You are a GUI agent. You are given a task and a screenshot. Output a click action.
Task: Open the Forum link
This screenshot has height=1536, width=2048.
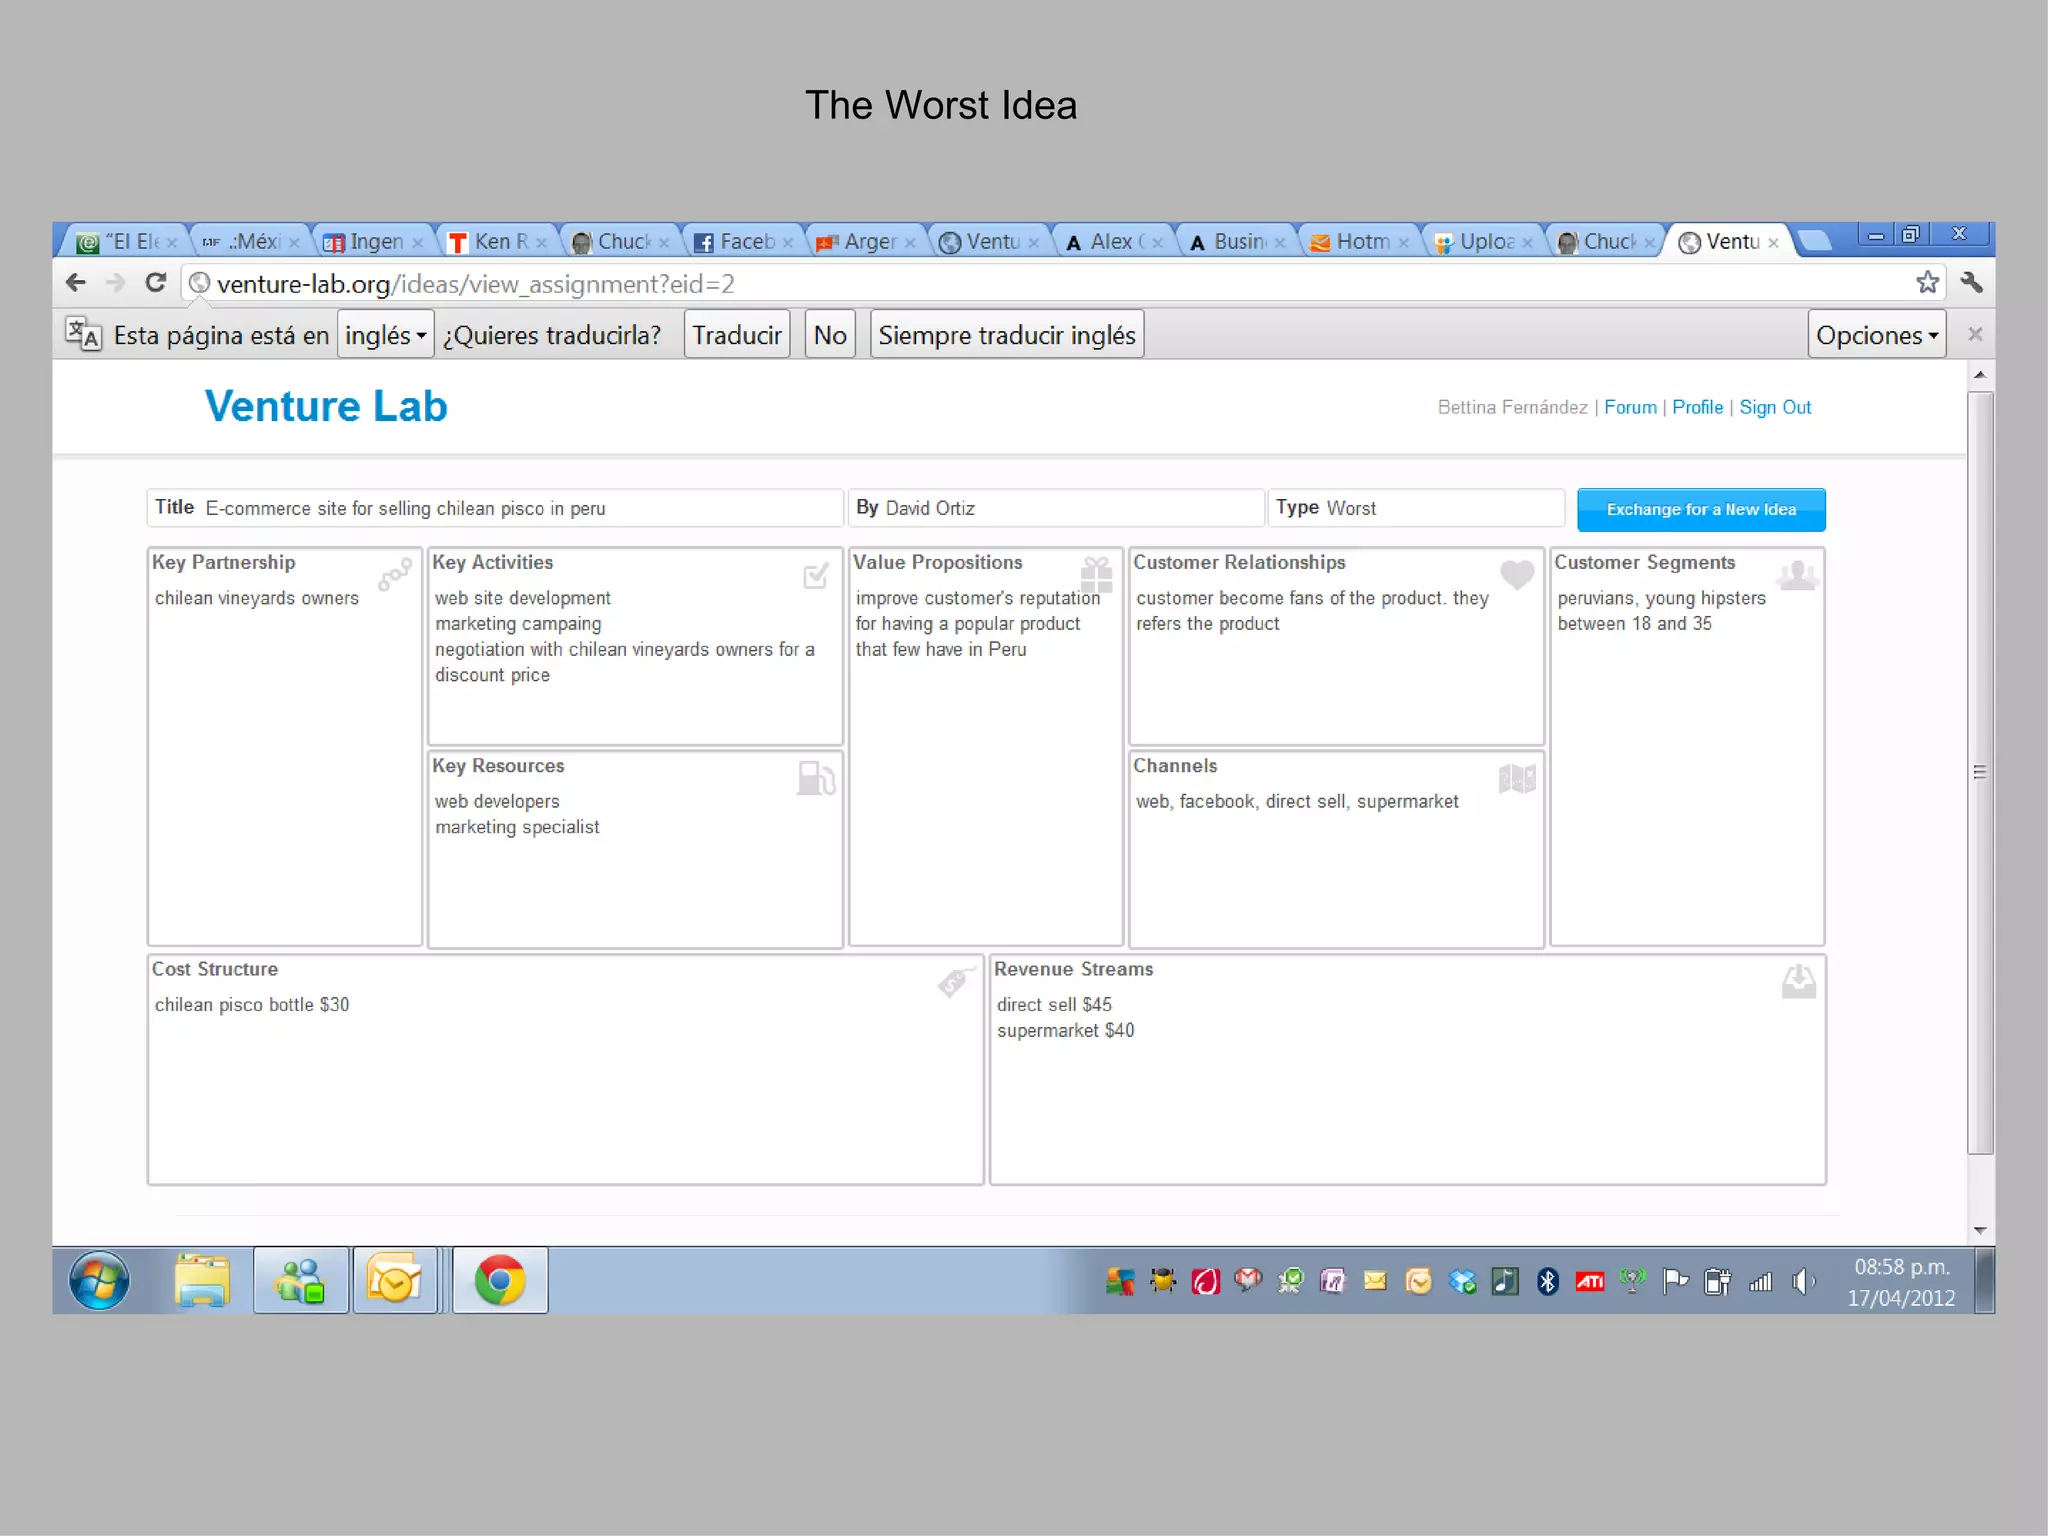(1629, 407)
